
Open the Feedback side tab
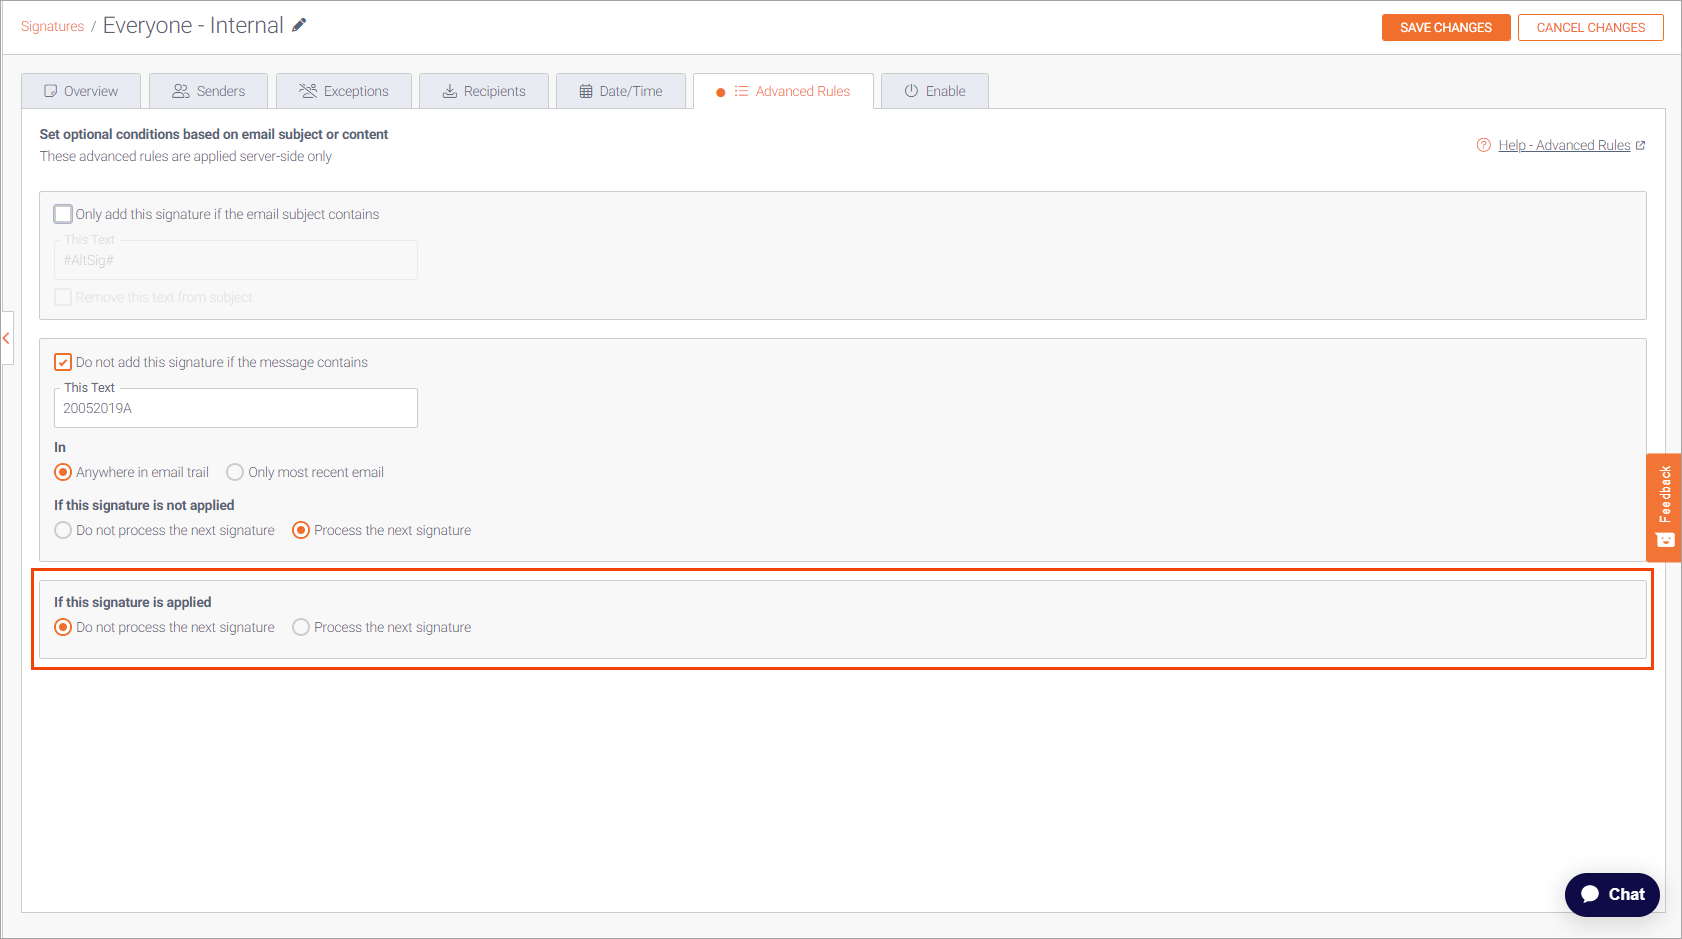[1664, 507]
